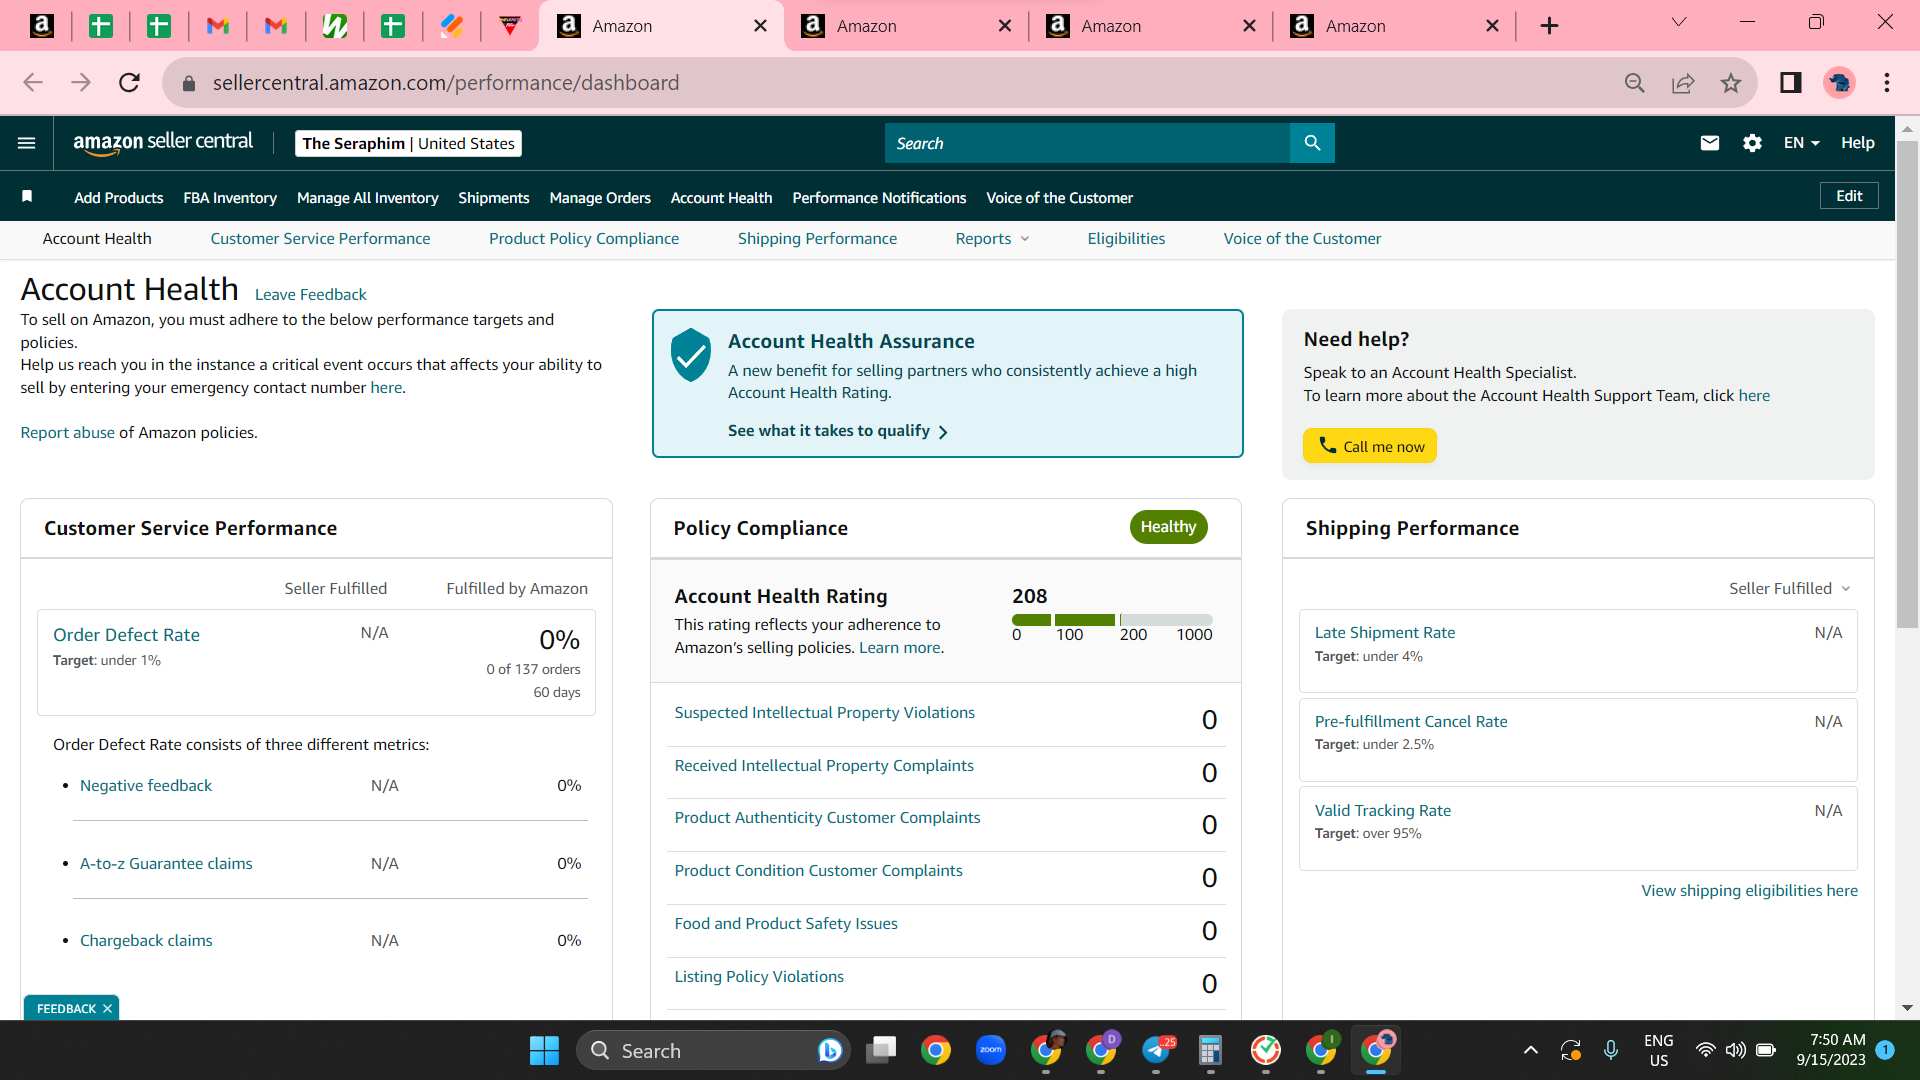The height and width of the screenshot is (1080, 1920).
Task: Bookmark this page with the star icon
Action: pyautogui.click(x=1731, y=83)
